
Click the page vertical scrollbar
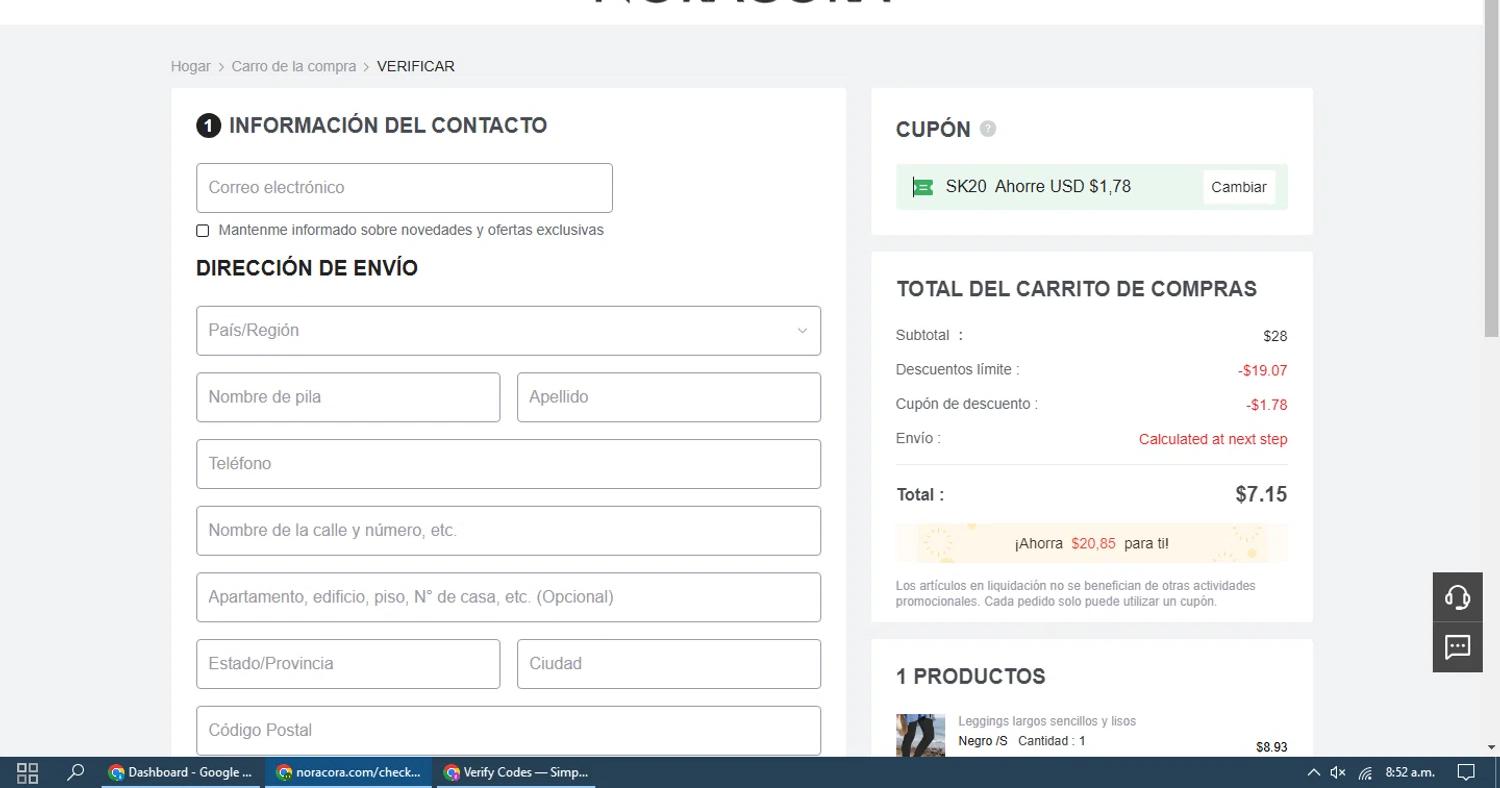[x=1491, y=170]
